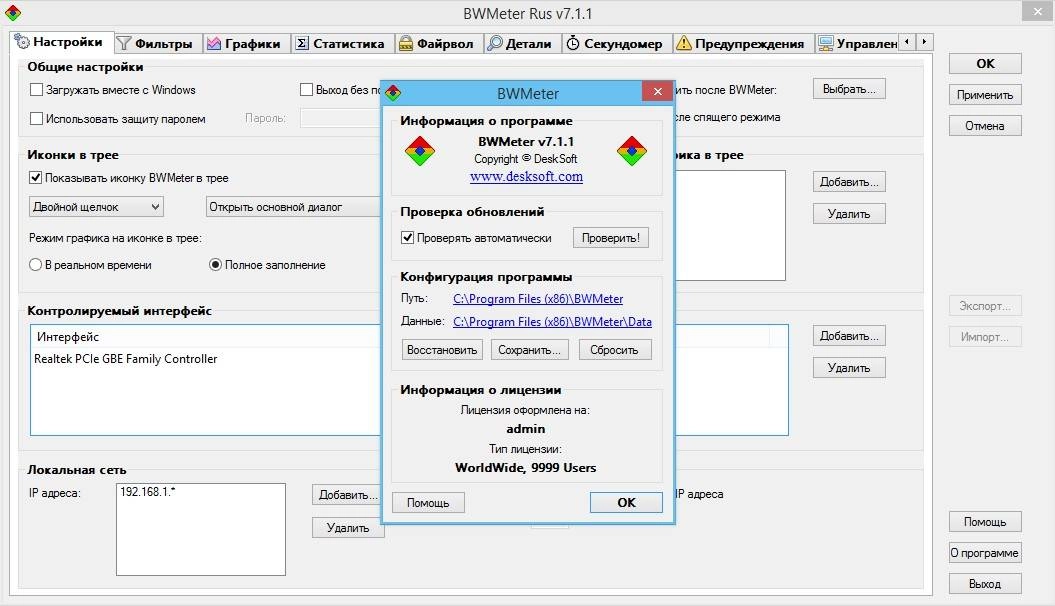Open the Открыть основной диалог dropdown

[293, 207]
